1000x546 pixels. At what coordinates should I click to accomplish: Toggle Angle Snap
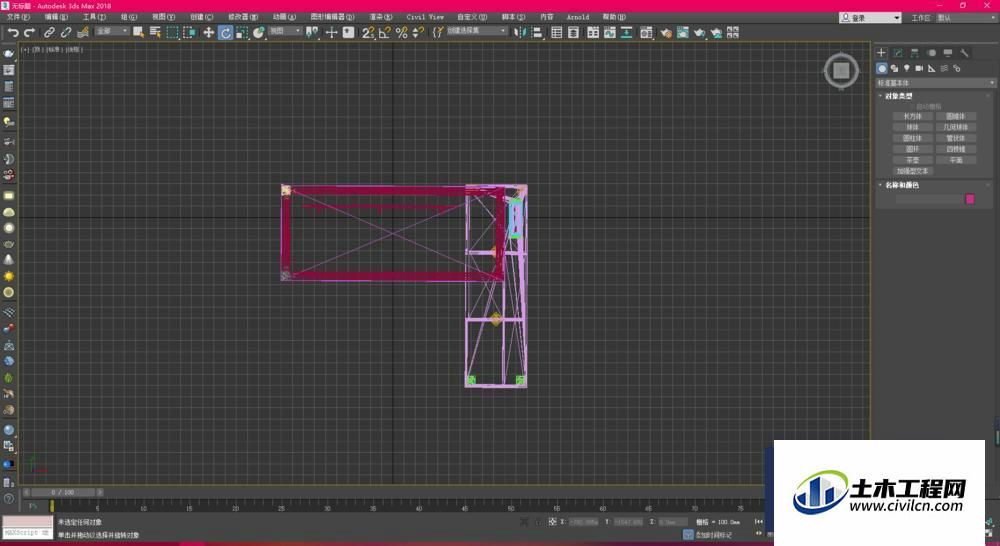[x=385, y=33]
